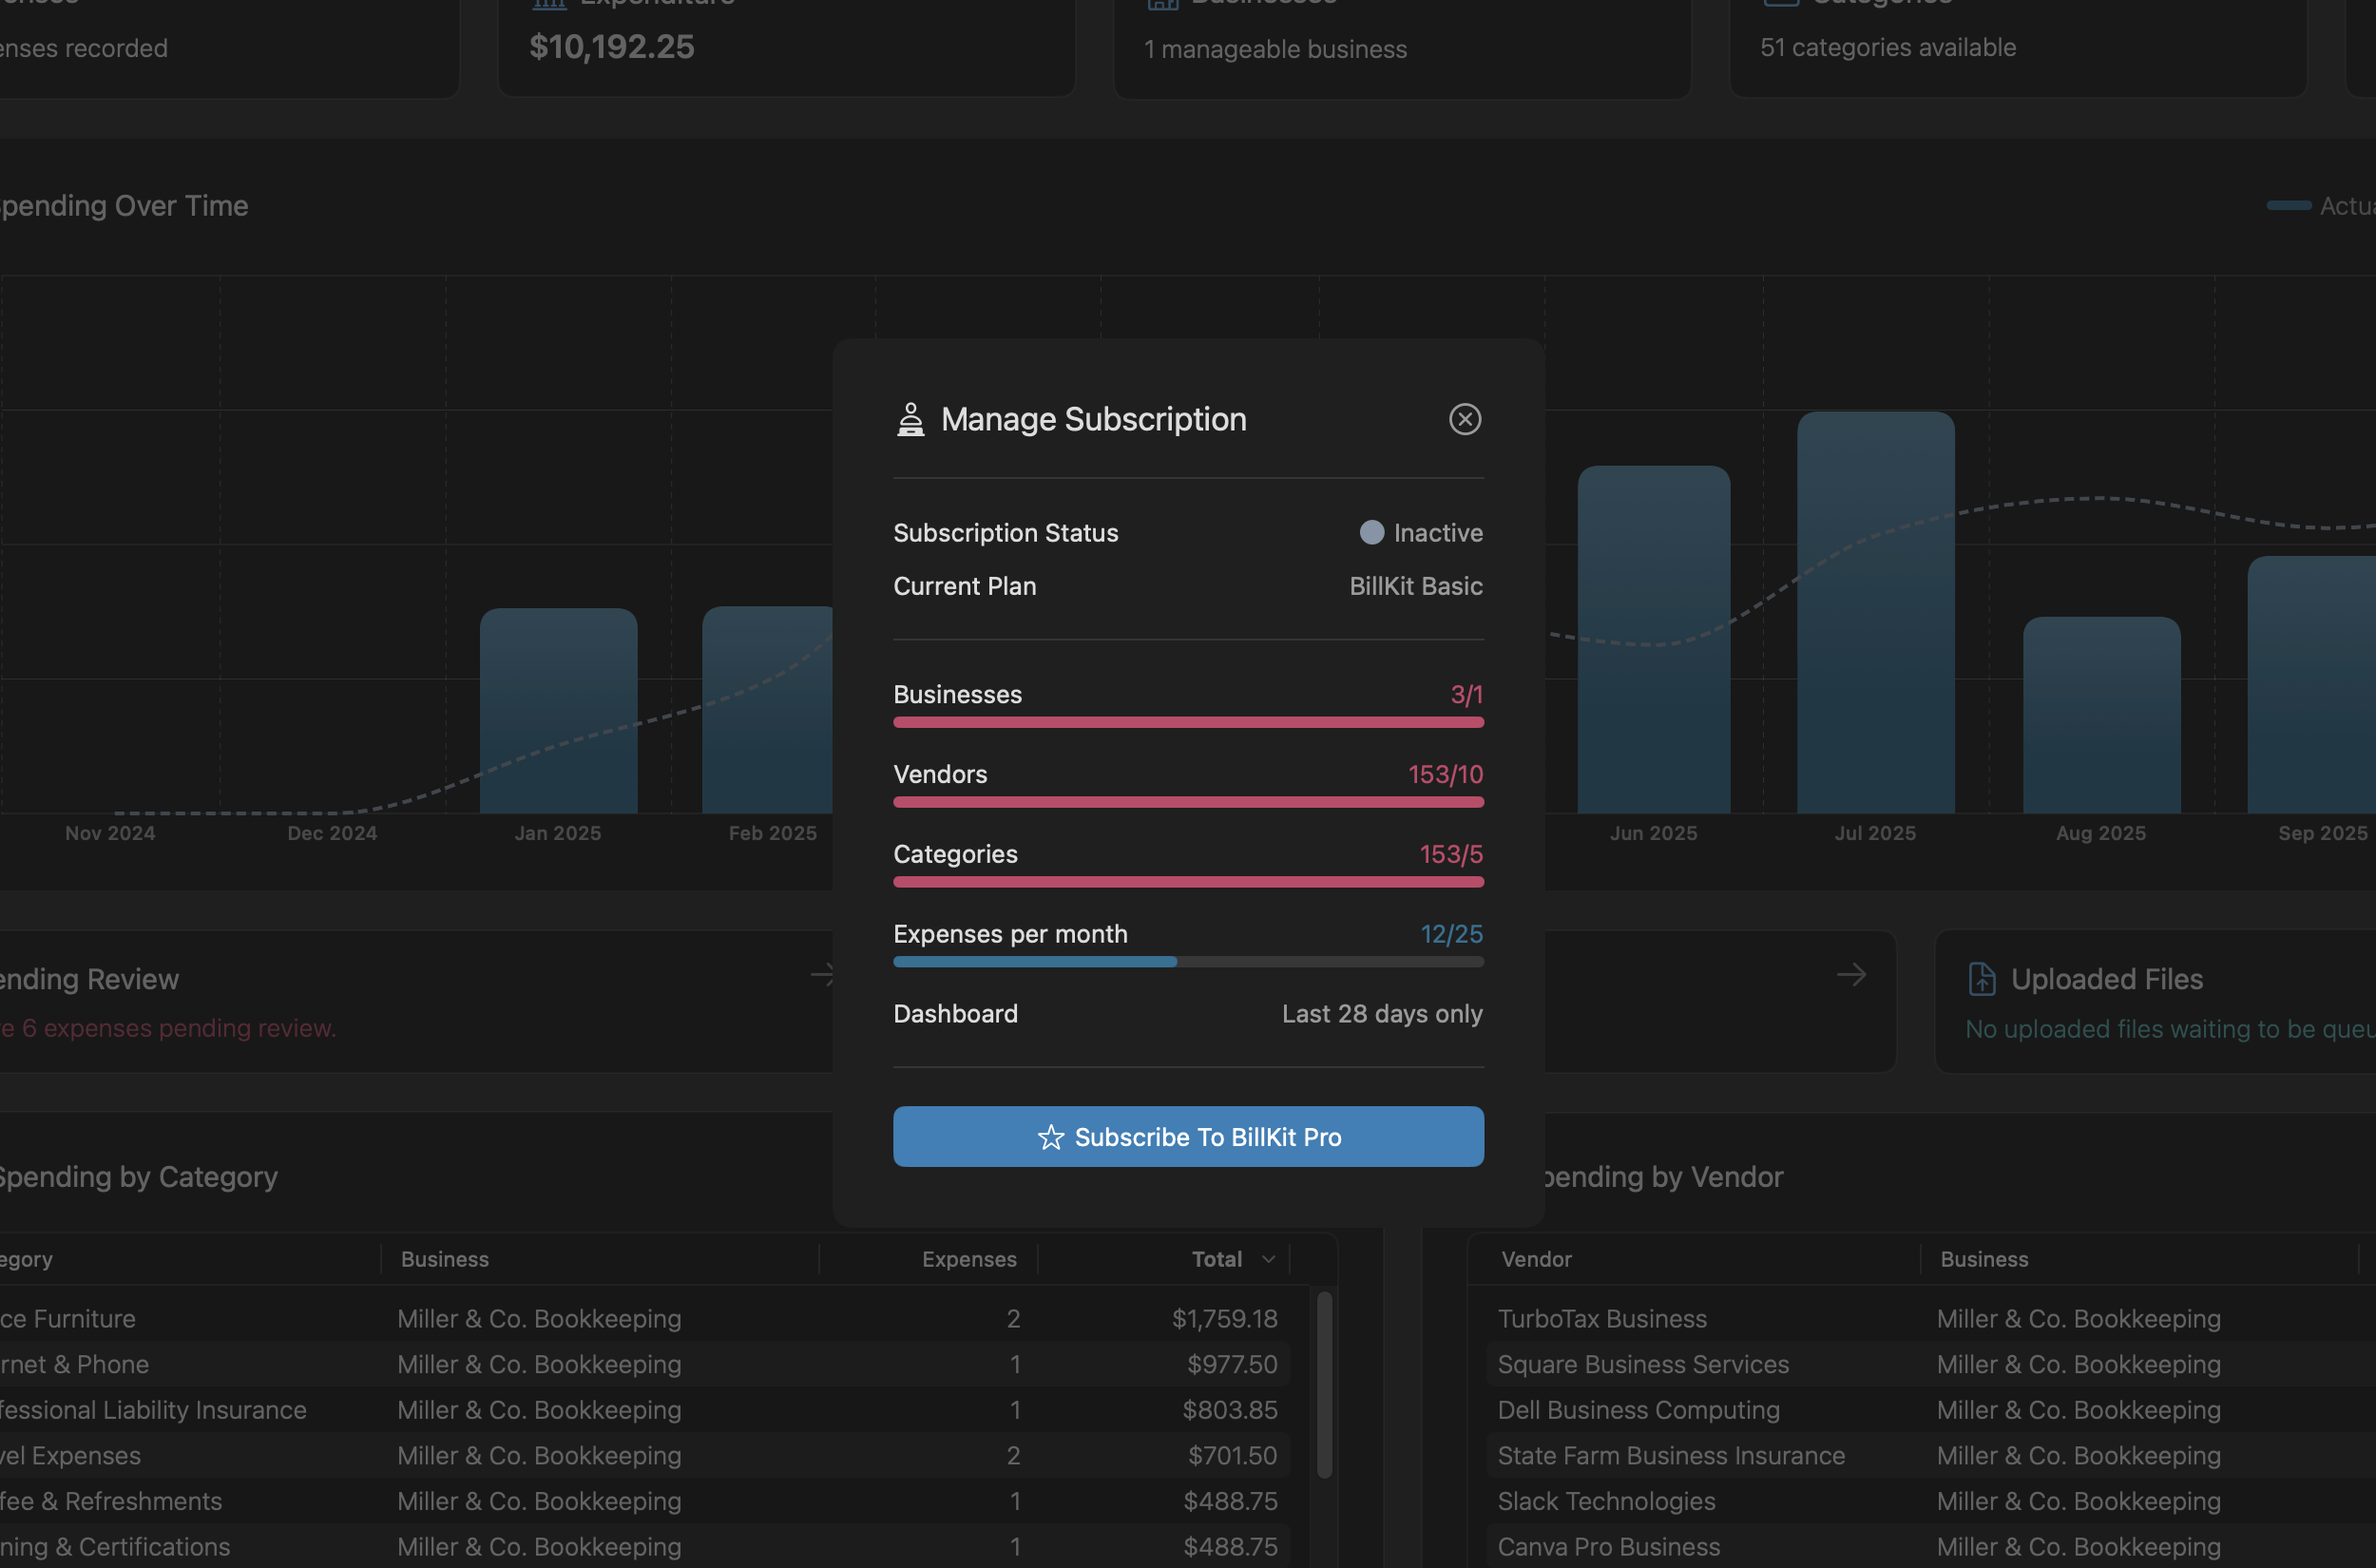The image size is (2376, 1568).
Task: Open the Total column sort dropdown
Action: point(1268,1259)
